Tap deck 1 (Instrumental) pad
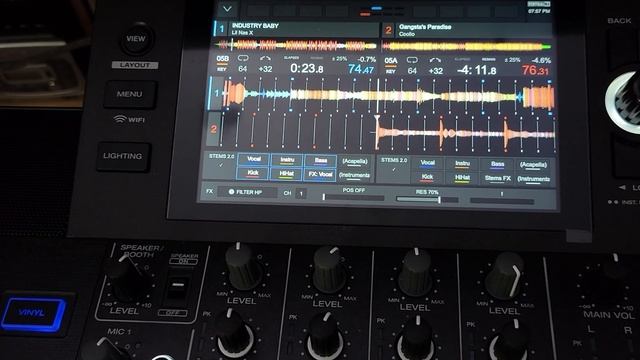The height and width of the screenshot is (360, 640). tap(354, 176)
